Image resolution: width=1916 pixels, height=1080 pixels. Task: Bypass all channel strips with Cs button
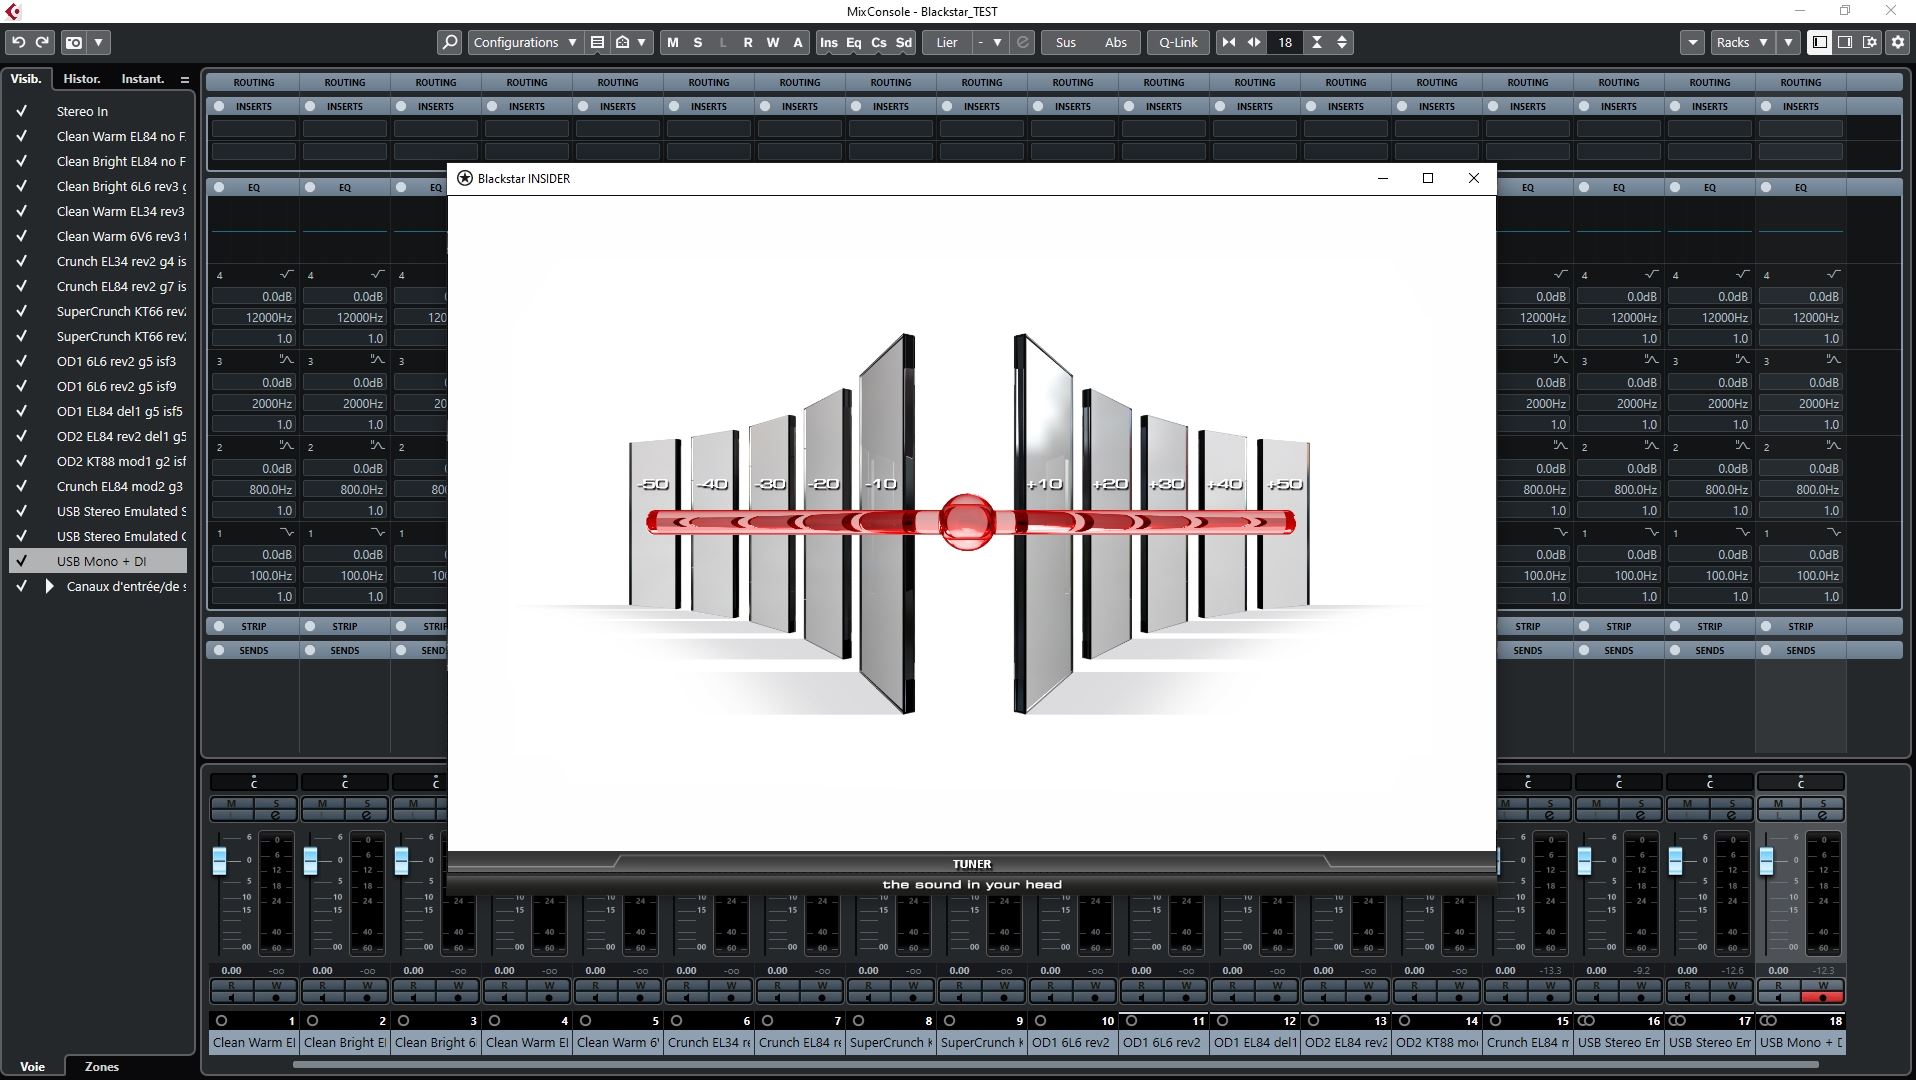879,42
